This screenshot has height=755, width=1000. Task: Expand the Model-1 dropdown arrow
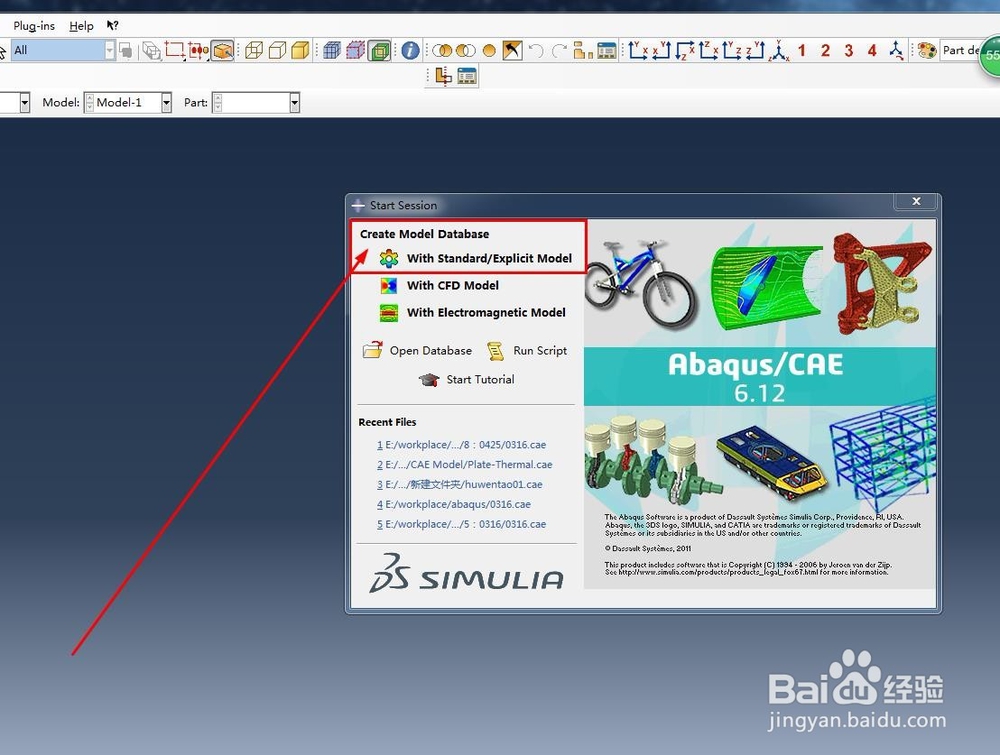[166, 103]
